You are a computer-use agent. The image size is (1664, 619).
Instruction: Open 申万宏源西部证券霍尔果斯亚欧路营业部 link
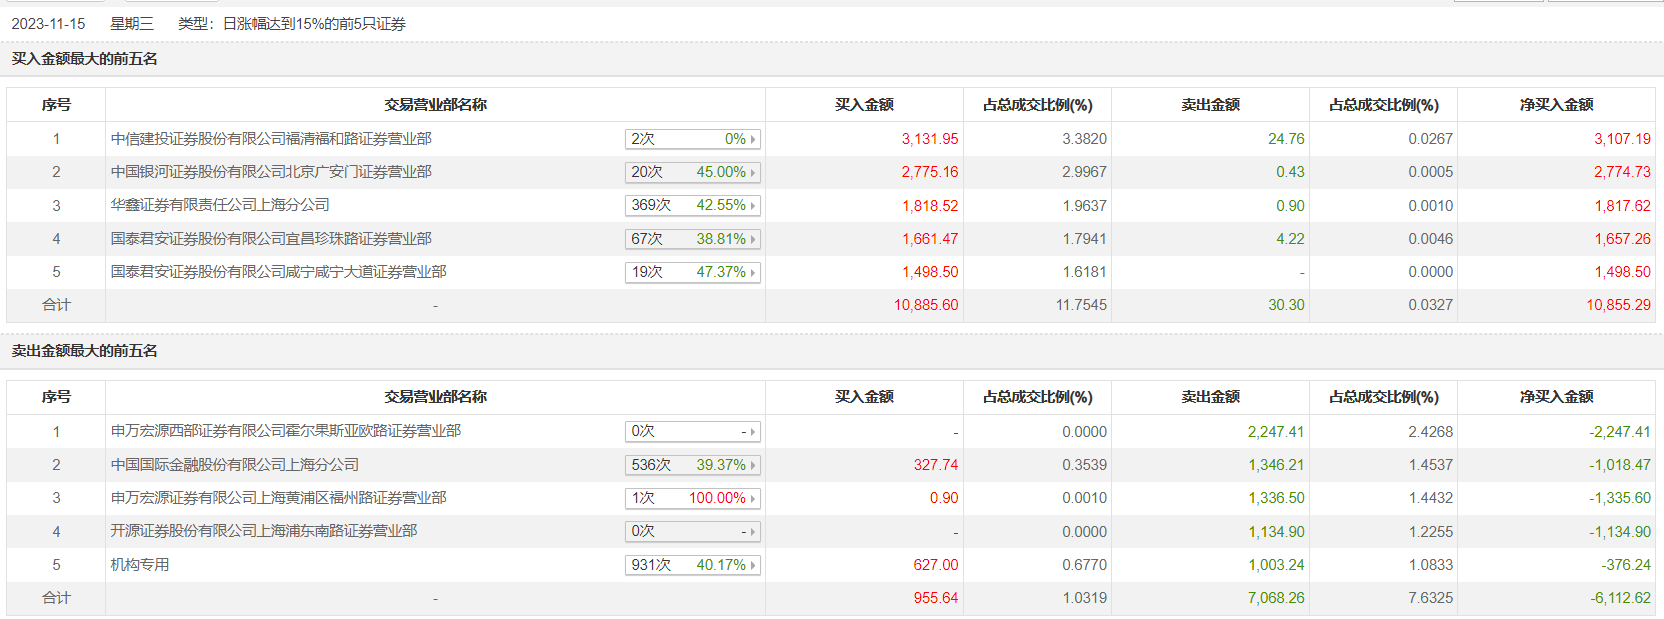coord(286,431)
